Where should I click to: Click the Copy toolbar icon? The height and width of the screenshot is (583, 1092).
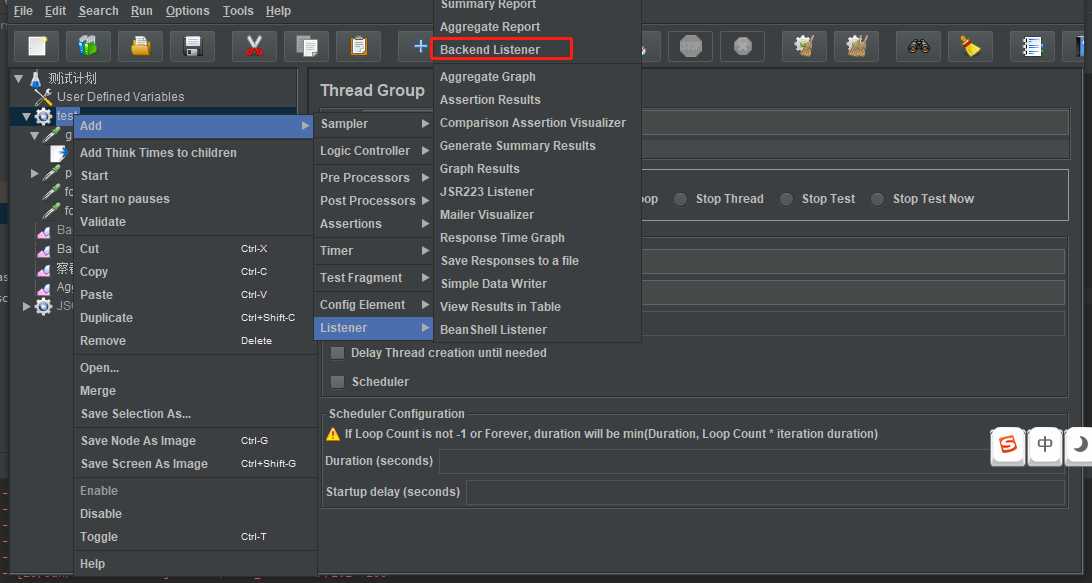coord(306,47)
